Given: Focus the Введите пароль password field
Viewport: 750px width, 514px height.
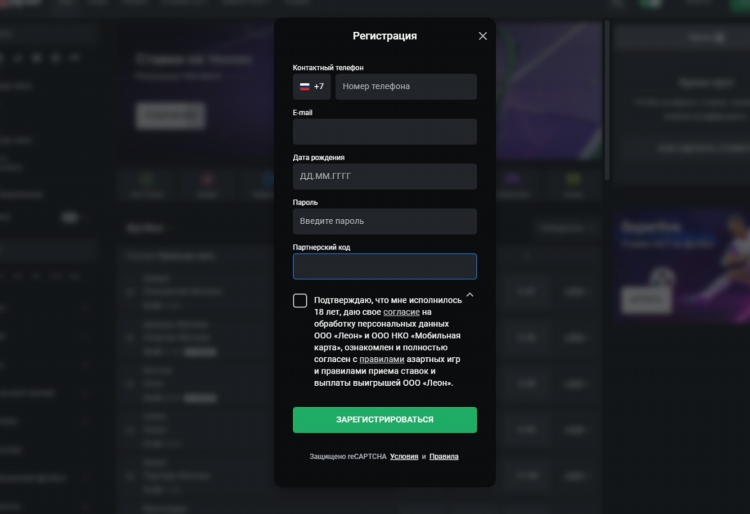Looking at the screenshot, I should (385, 221).
